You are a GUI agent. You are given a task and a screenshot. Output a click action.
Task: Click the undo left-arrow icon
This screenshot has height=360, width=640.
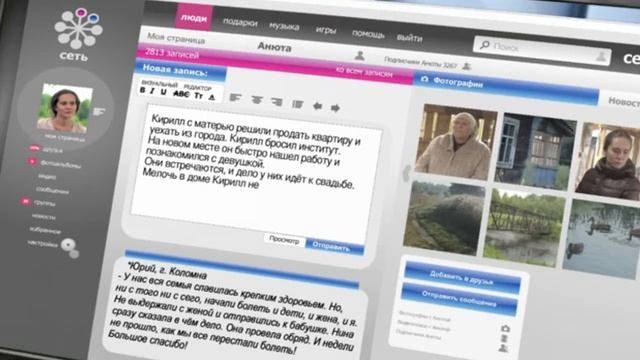coord(318,107)
